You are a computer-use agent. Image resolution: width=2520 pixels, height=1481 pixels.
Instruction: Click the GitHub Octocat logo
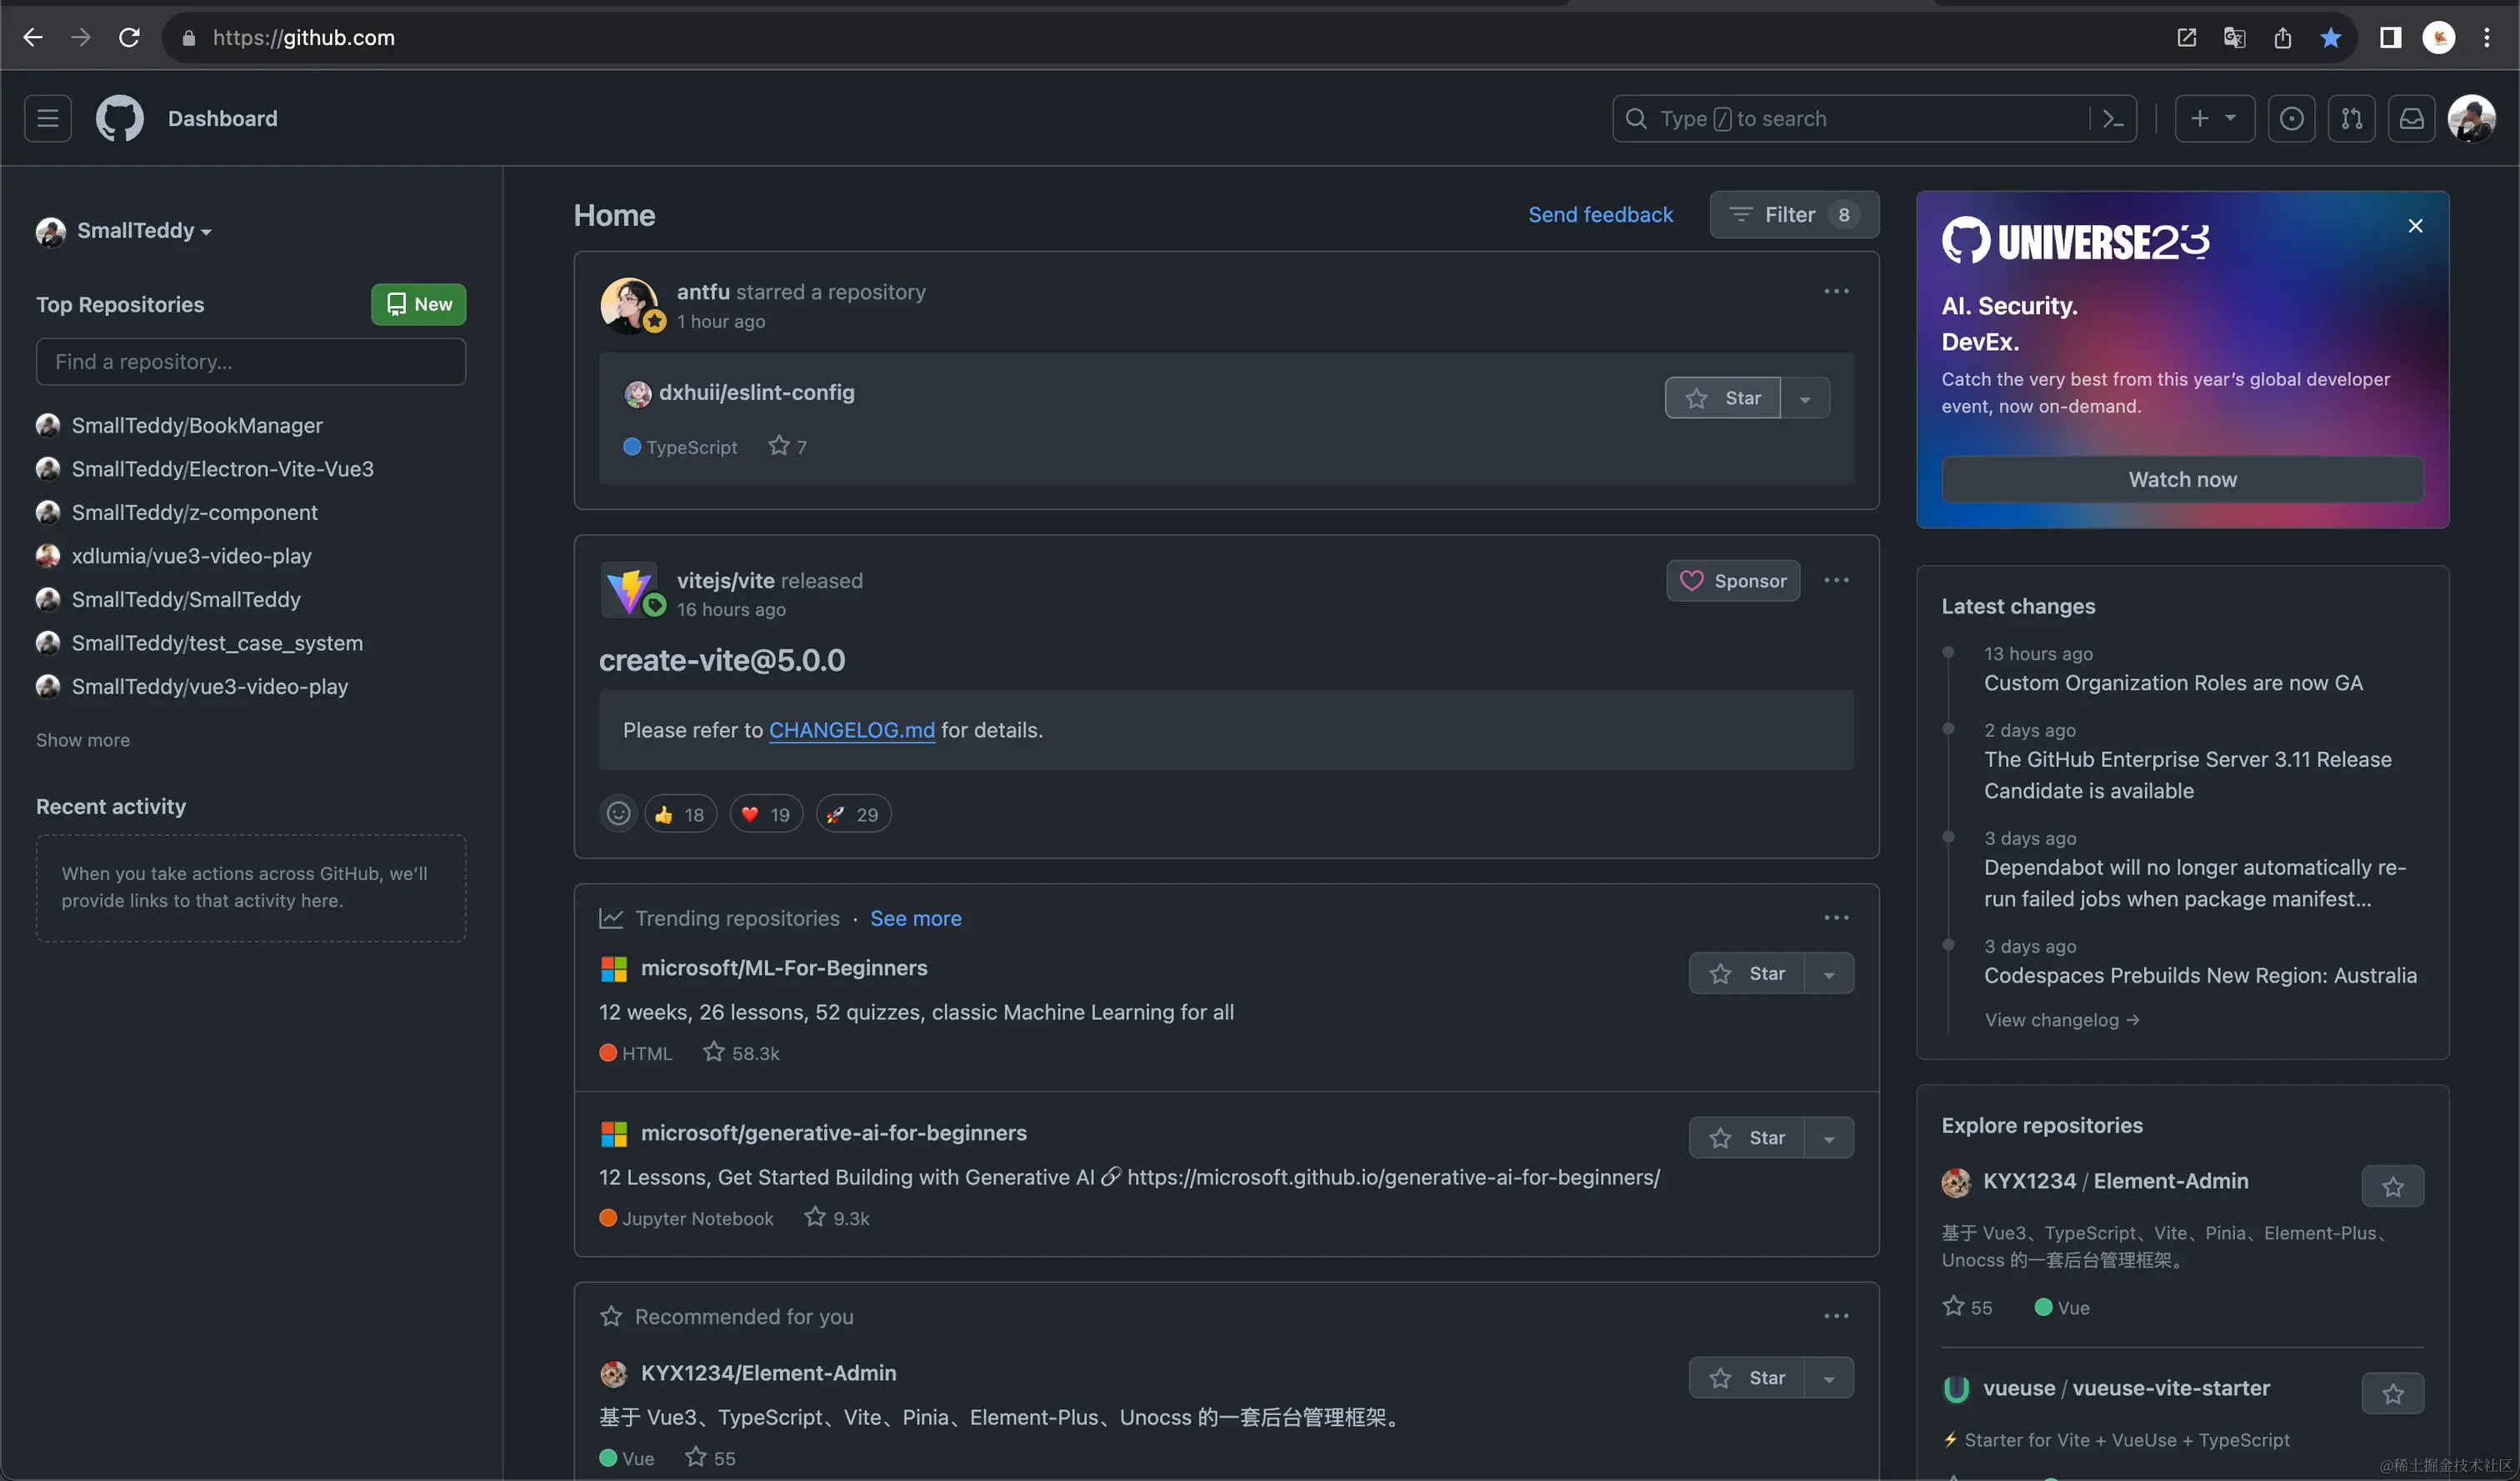pyautogui.click(x=119, y=119)
